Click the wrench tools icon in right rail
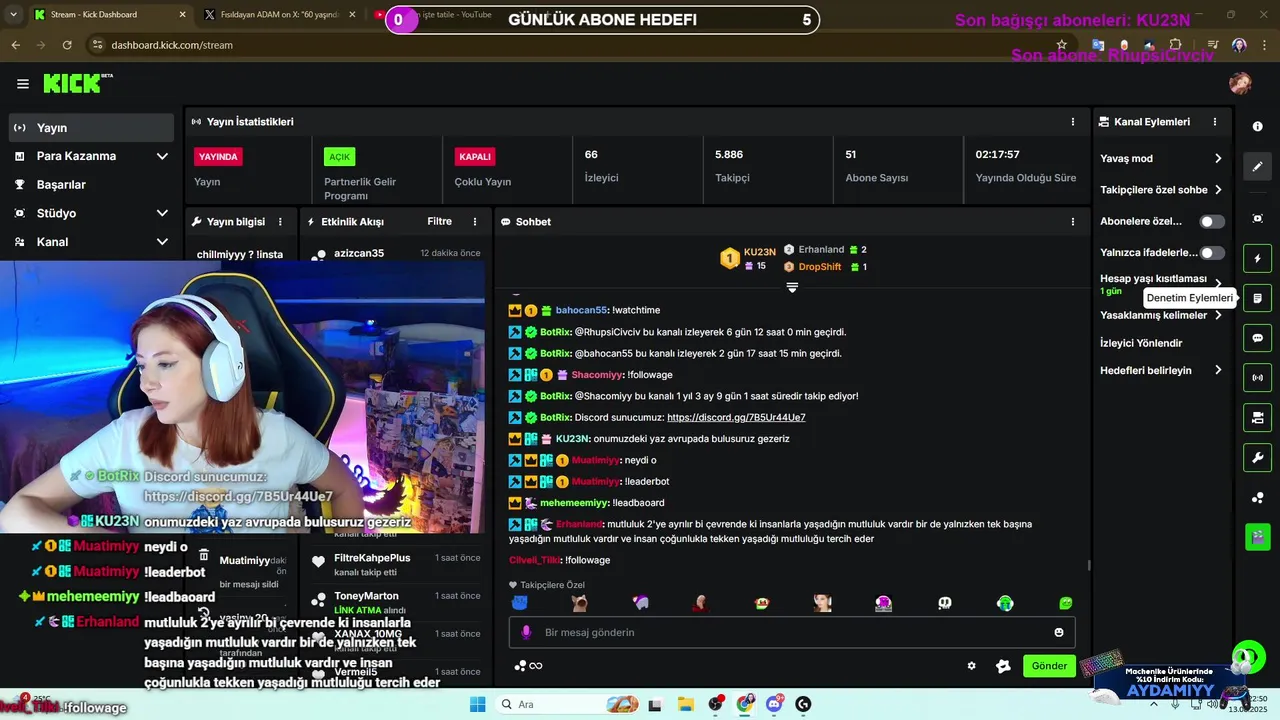This screenshot has height=720, width=1280. click(x=1257, y=458)
